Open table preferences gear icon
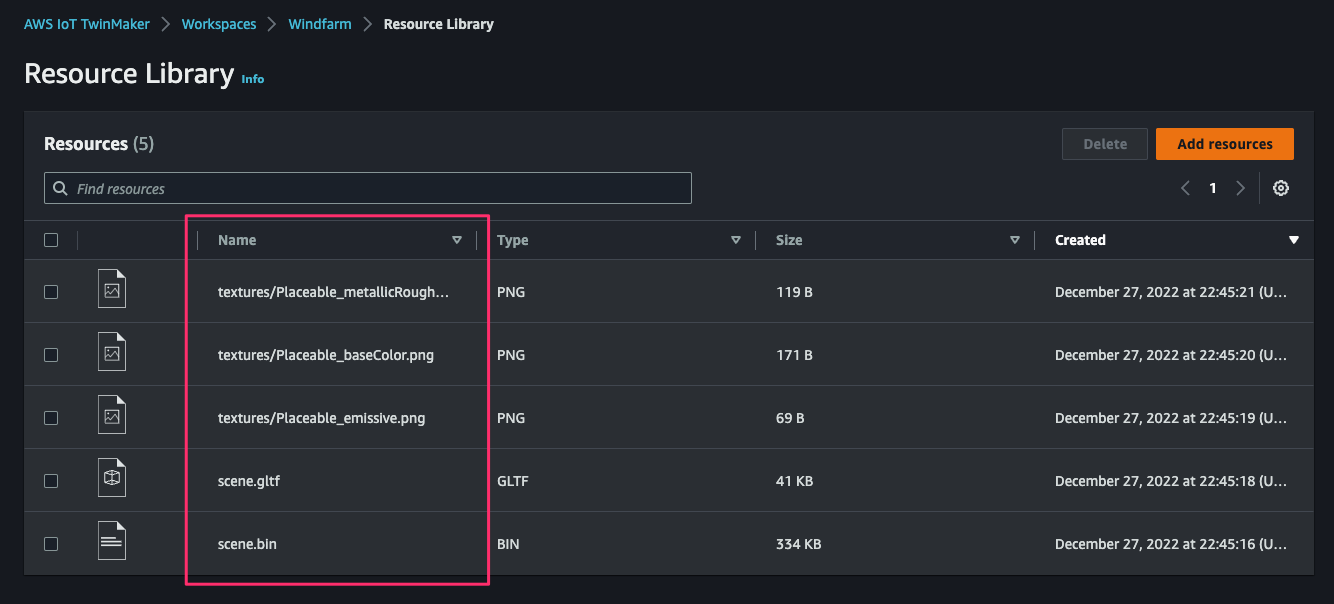This screenshot has width=1334, height=604. (x=1281, y=188)
